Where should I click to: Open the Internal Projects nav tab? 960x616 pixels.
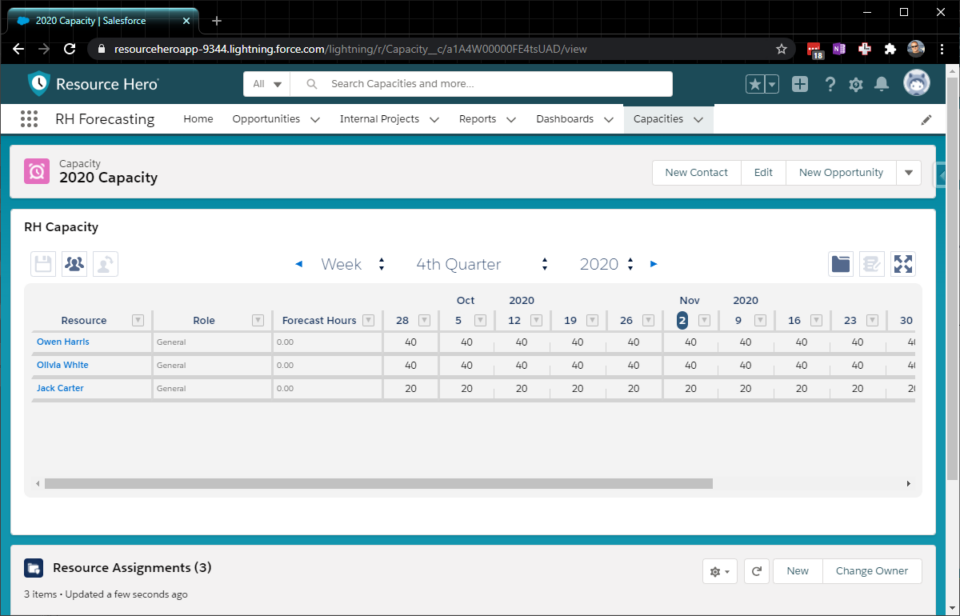coord(380,119)
